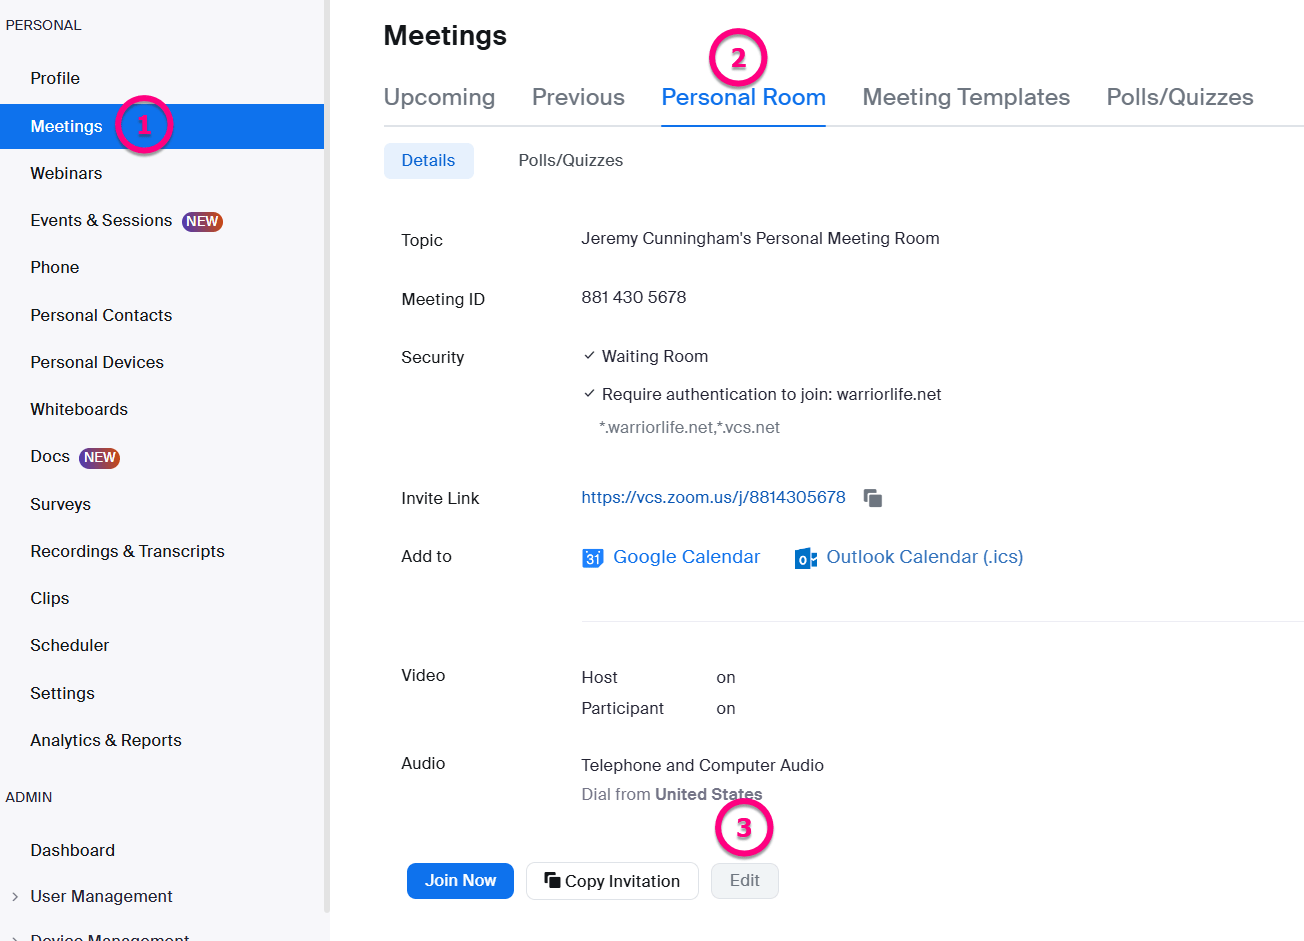The image size is (1304, 941).
Task: Open the Polls/Quizzes sub-tab under Personal Room
Action: pos(570,160)
